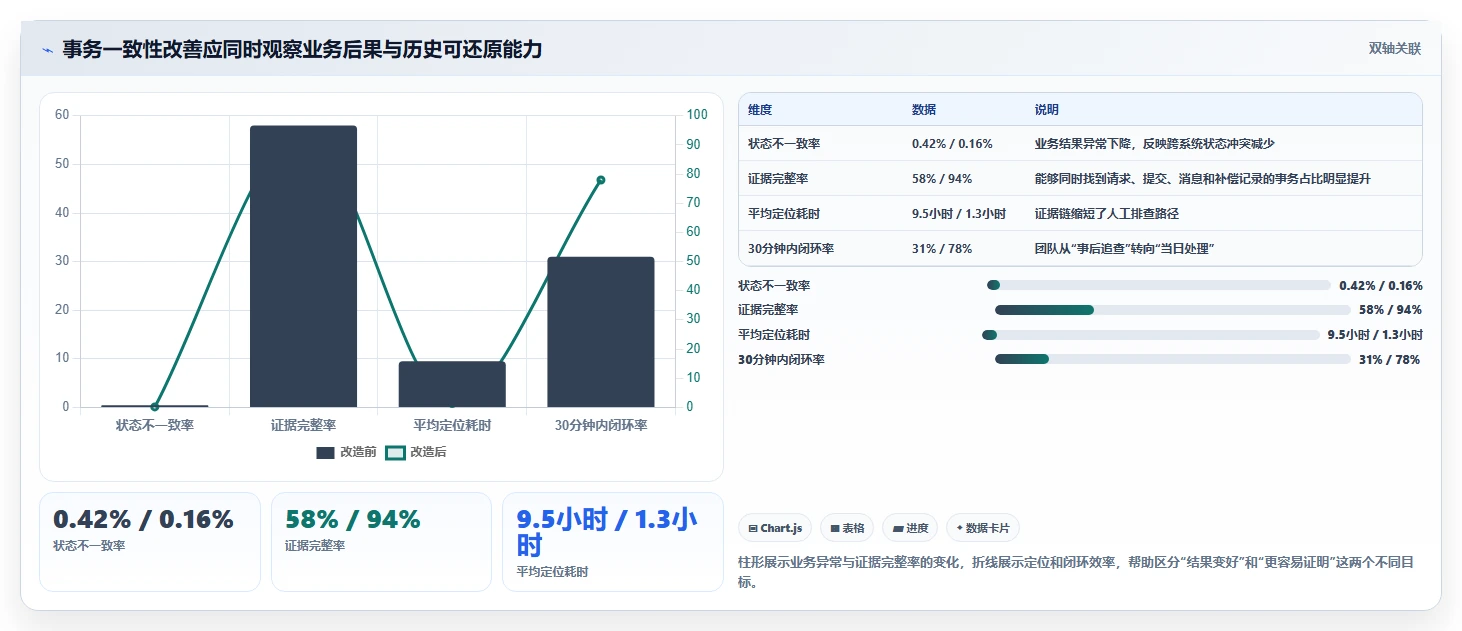Click the 0.42% / 0.16% data card
1462x631 pixels.
(150, 542)
